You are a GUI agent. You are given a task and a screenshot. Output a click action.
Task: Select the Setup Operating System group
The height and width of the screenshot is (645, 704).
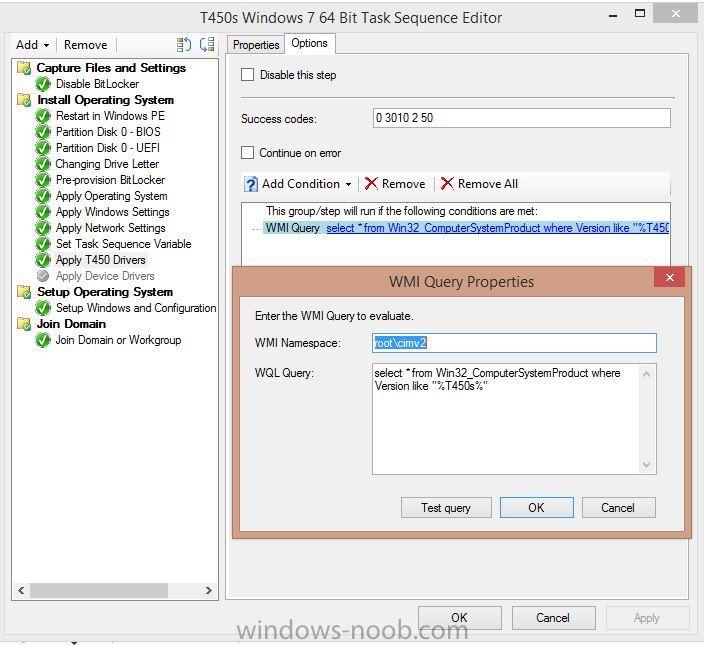click(x=105, y=292)
